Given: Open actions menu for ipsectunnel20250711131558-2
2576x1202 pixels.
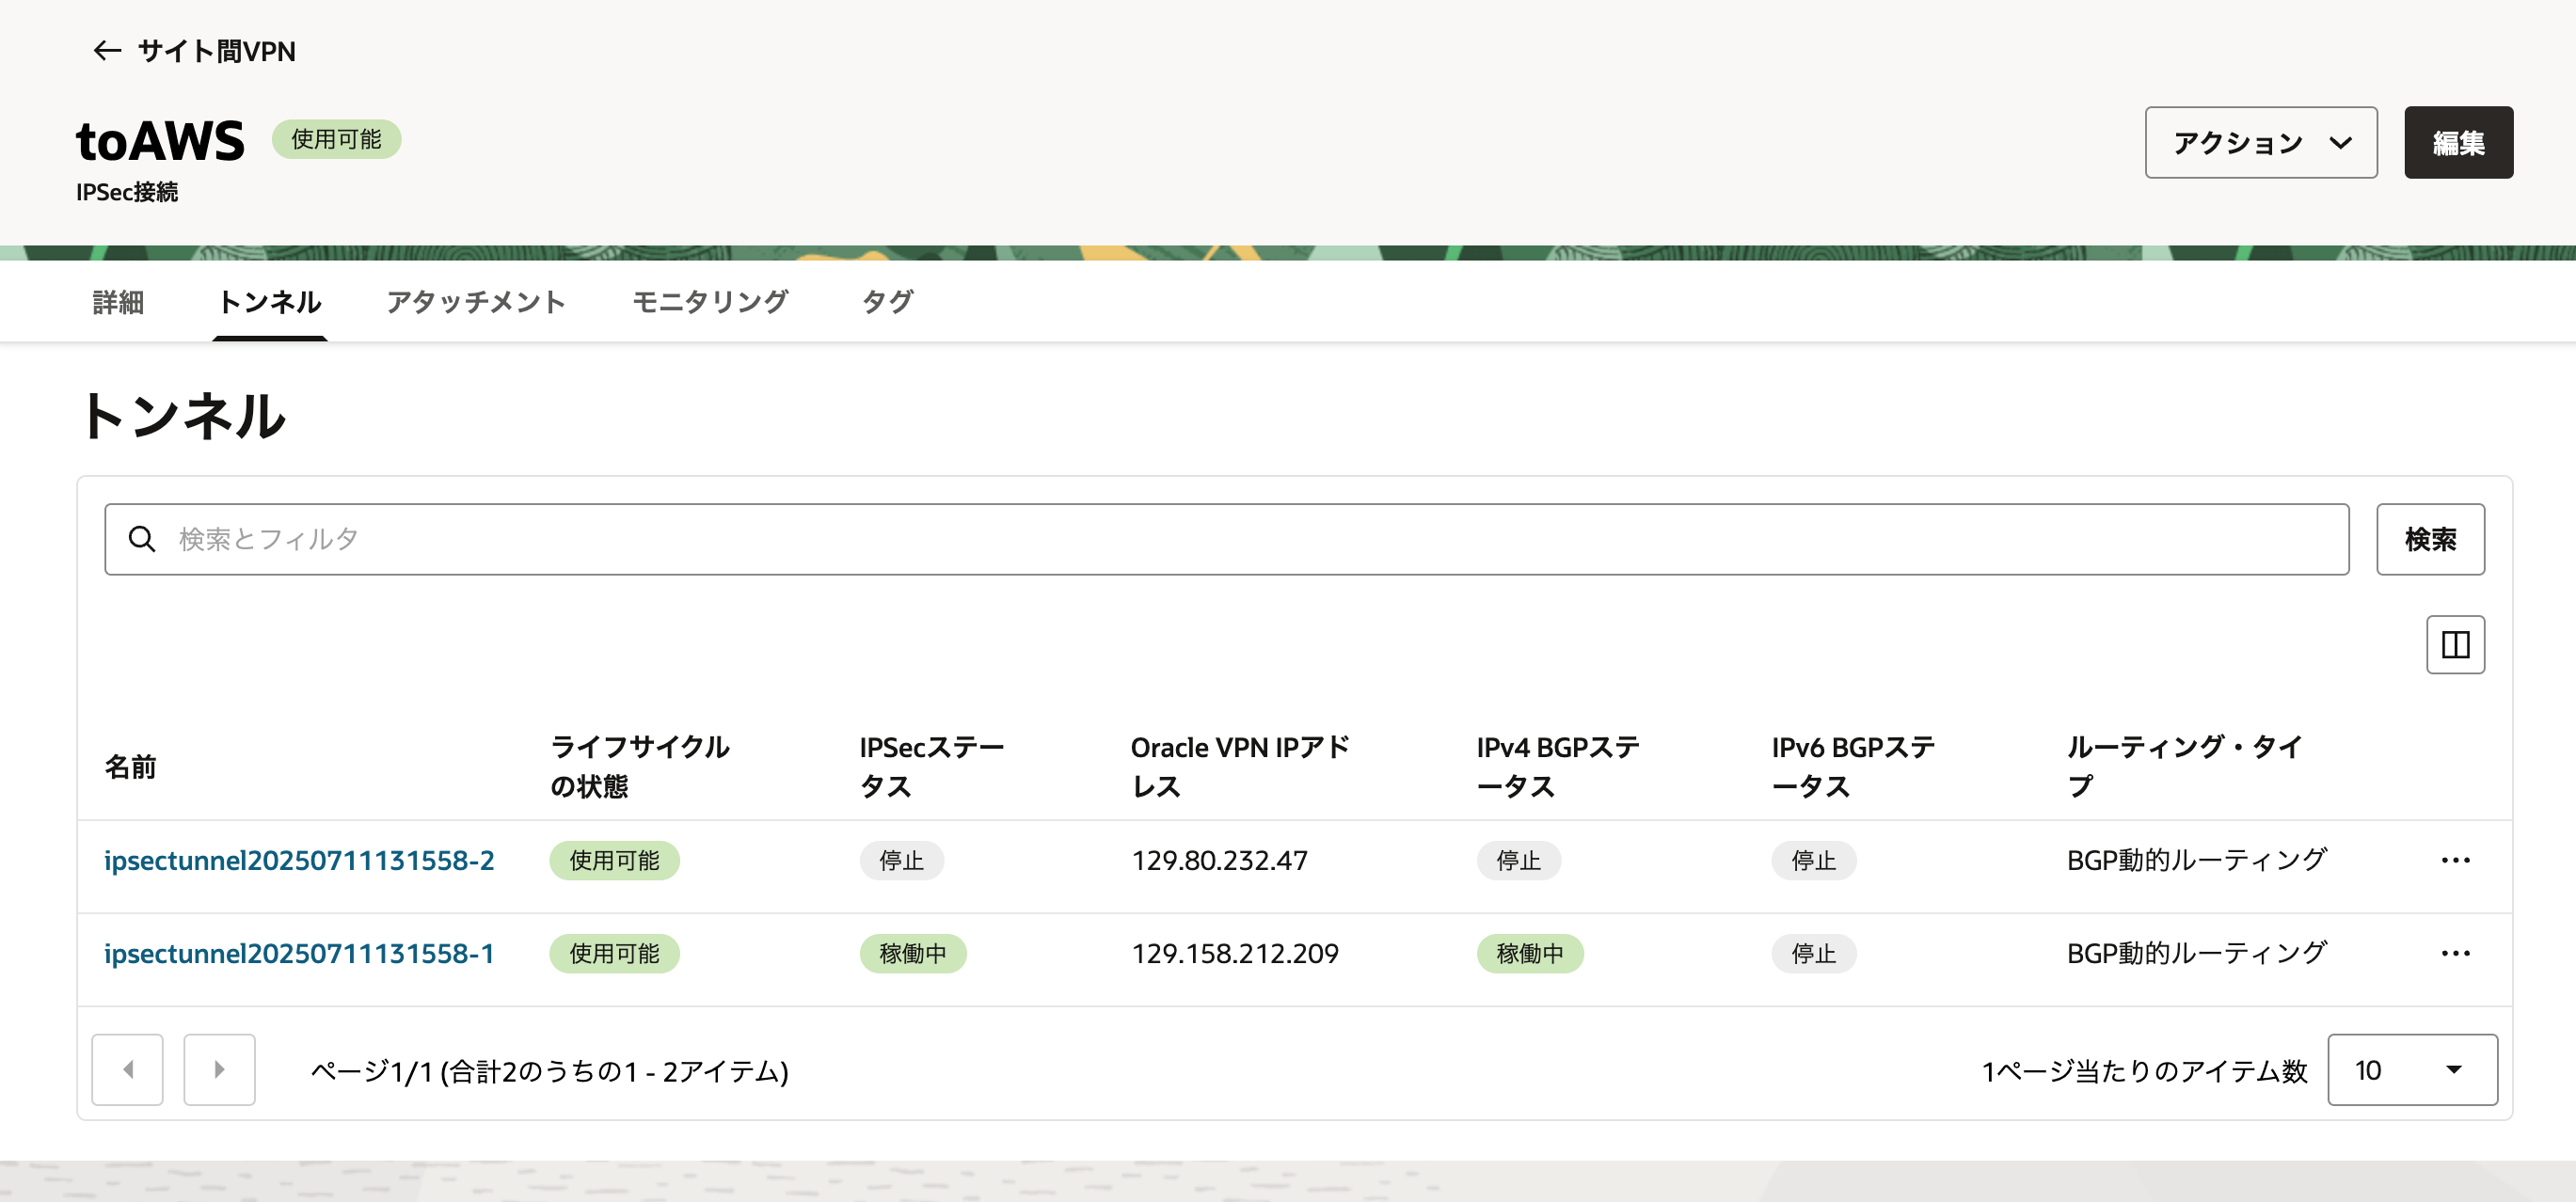Looking at the screenshot, I should coord(2455,860).
